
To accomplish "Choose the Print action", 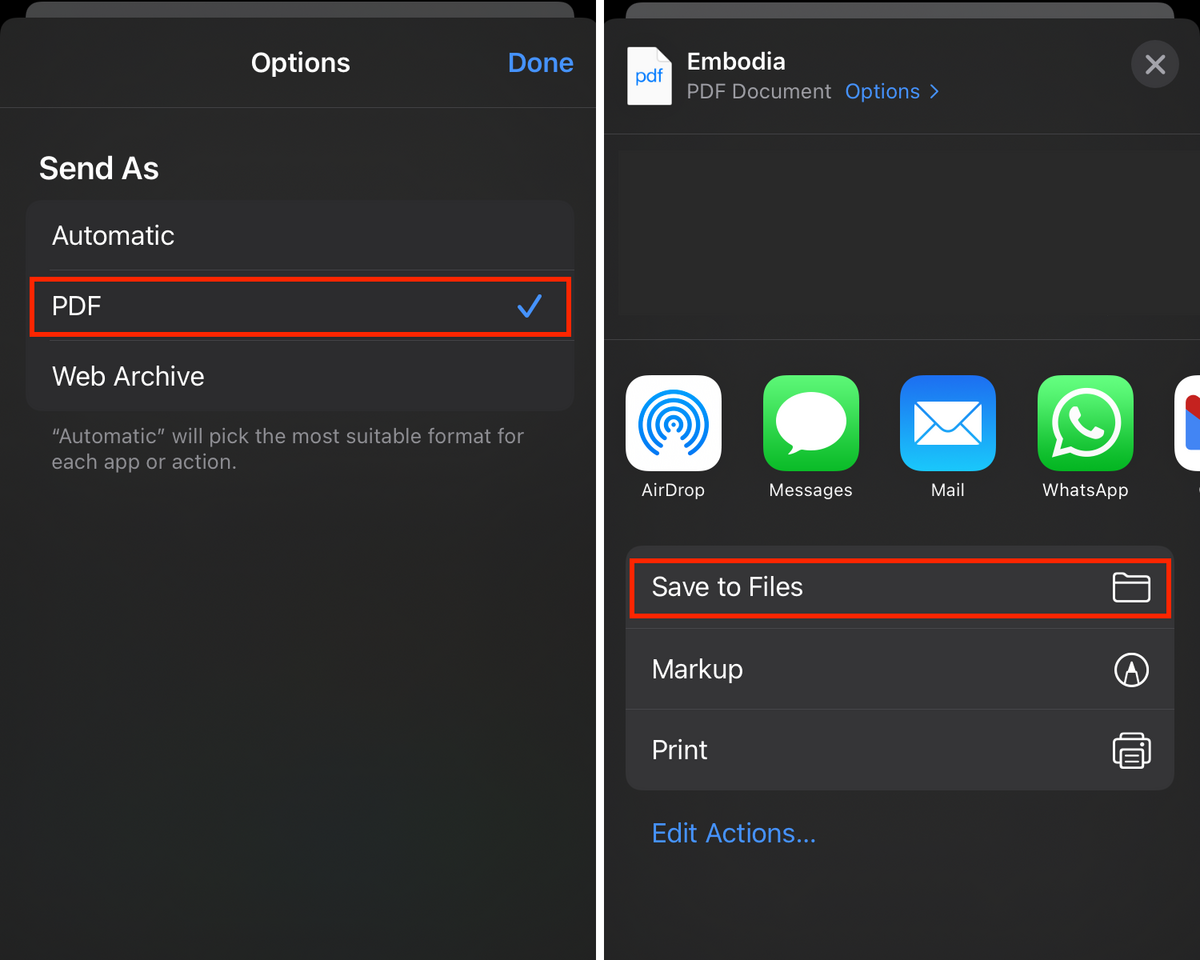I will pos(899,750).
